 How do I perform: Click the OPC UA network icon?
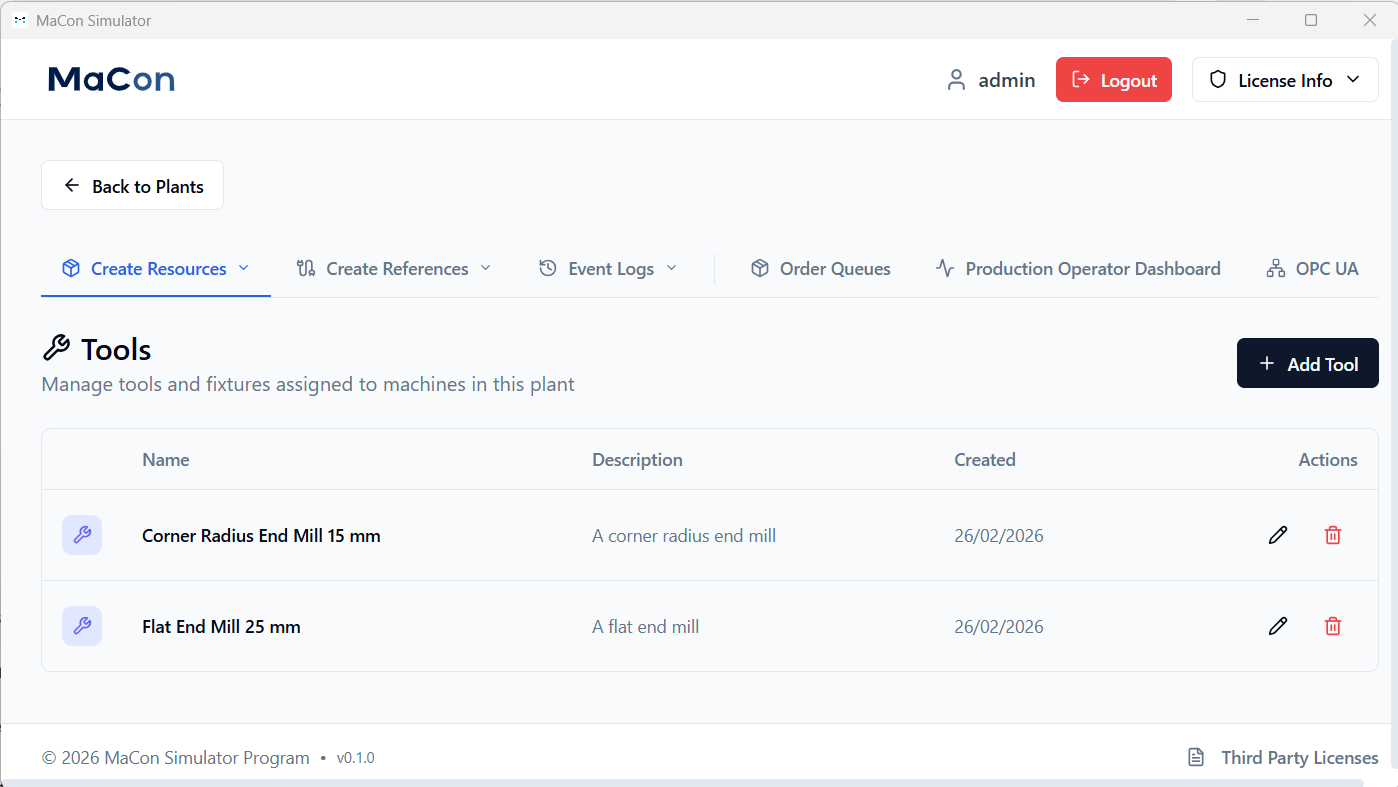[x=1275, y=268]
